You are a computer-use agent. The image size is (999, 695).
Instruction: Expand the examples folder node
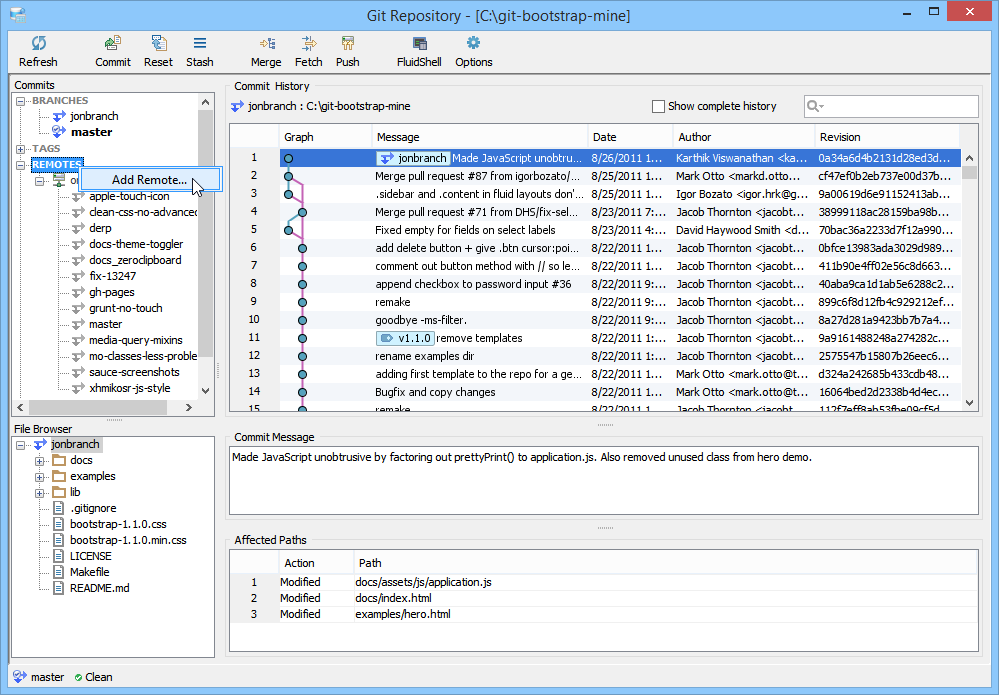coord(40,477)
